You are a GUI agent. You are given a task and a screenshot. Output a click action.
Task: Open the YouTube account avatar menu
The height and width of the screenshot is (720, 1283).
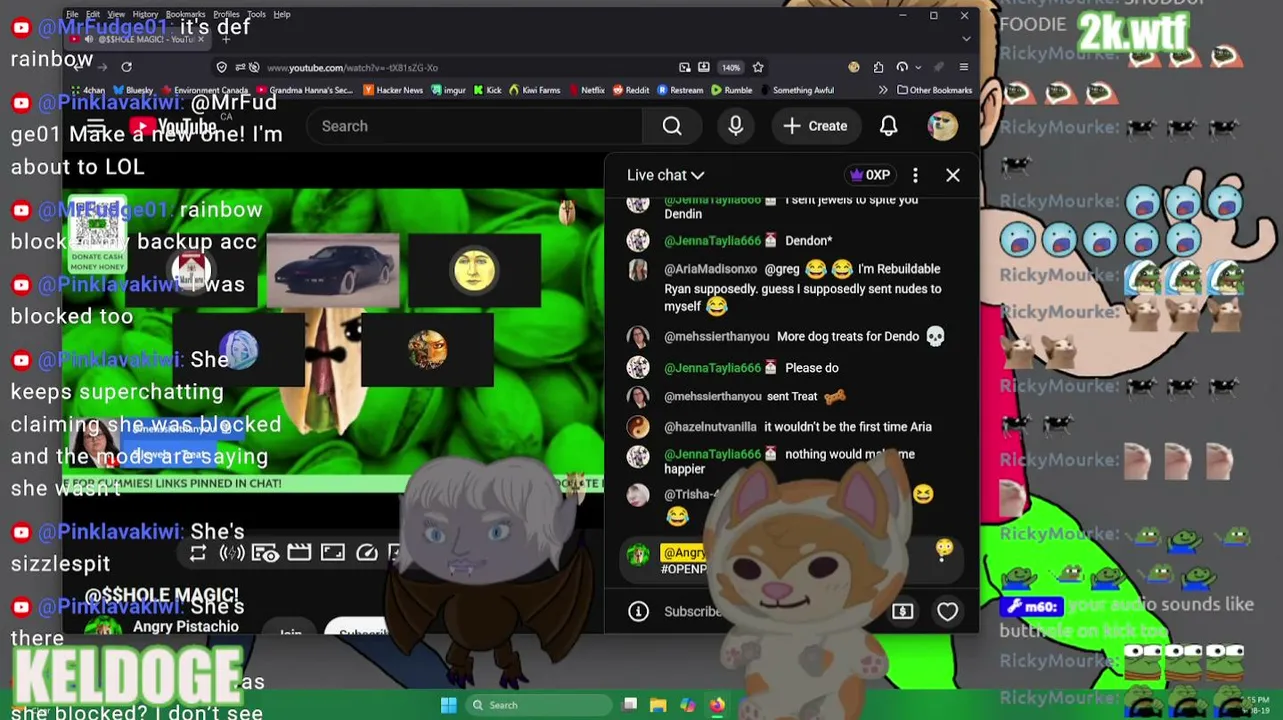[x=942, y=126]
